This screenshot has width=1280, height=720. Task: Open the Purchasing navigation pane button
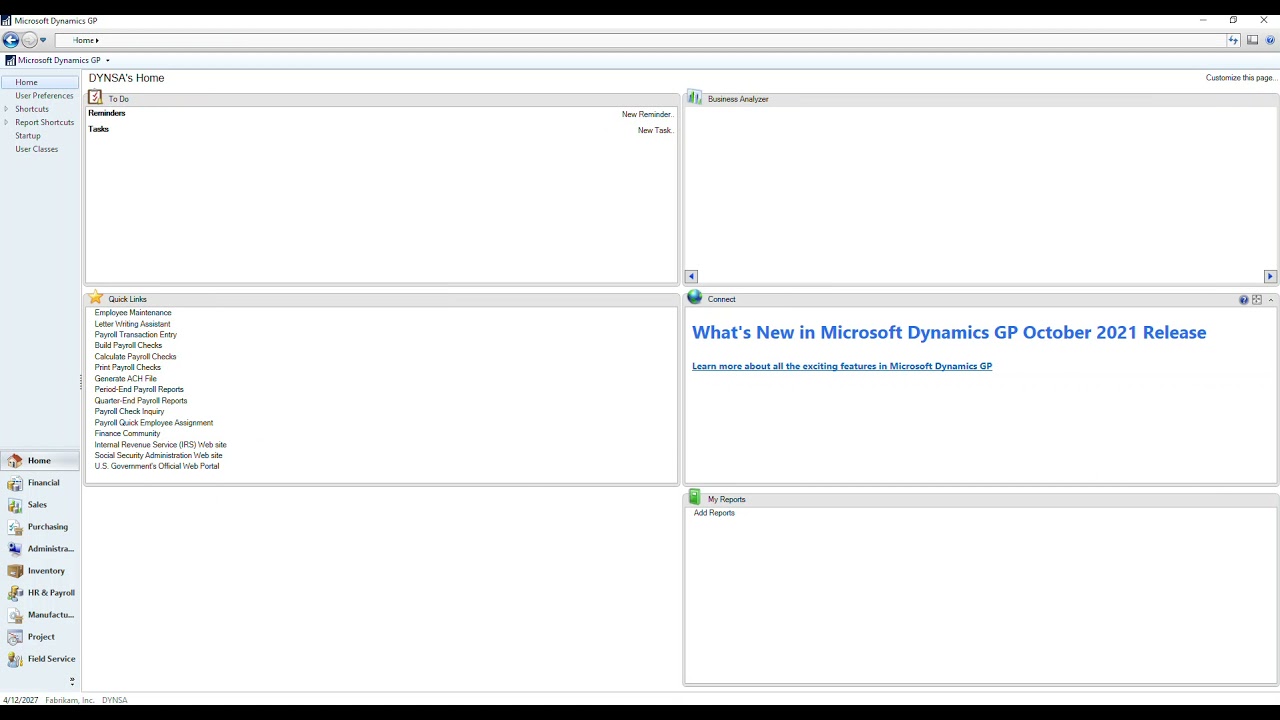pyautogui.click(x=40, y=527)
